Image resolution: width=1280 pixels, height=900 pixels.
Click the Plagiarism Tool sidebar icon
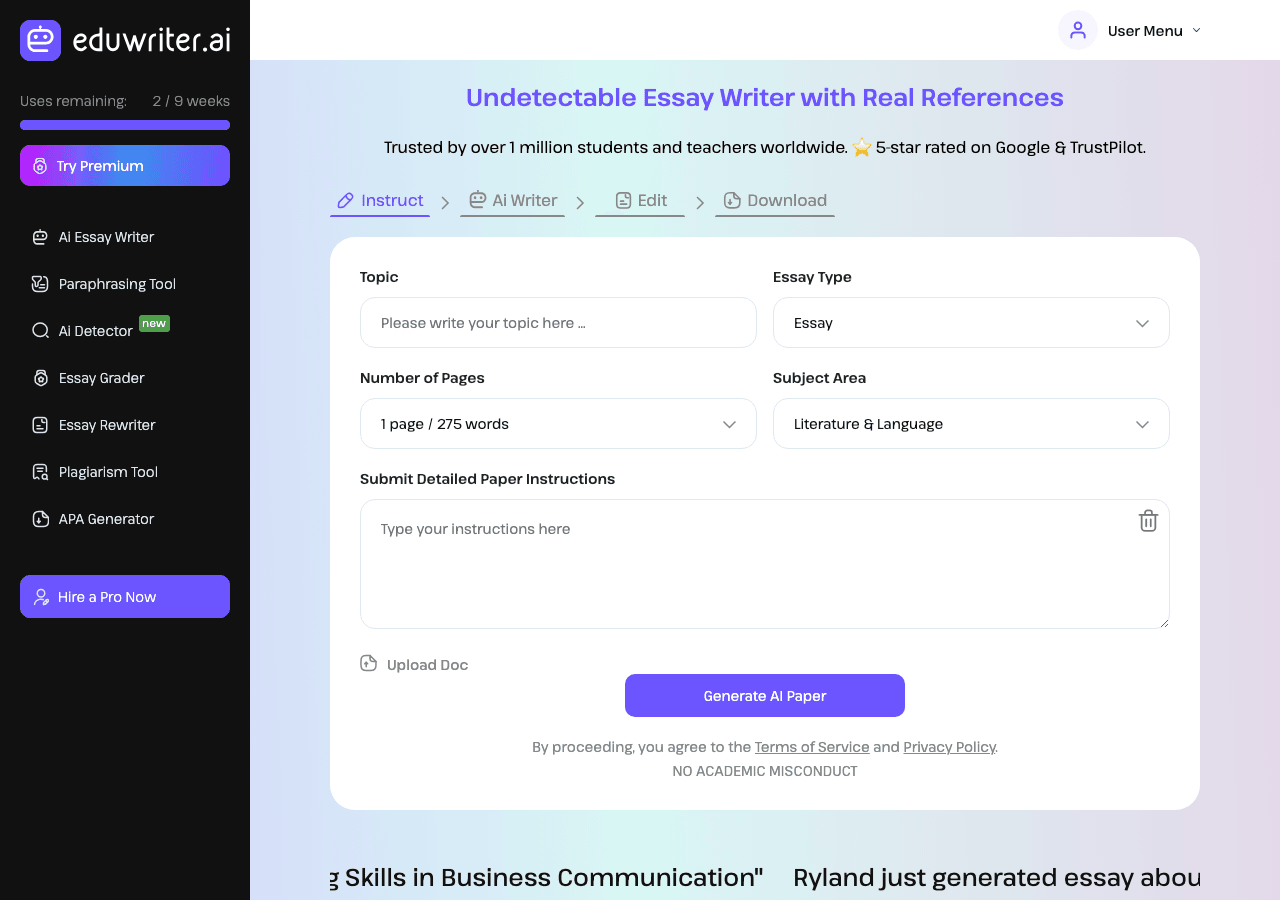(x=40, y=472)
